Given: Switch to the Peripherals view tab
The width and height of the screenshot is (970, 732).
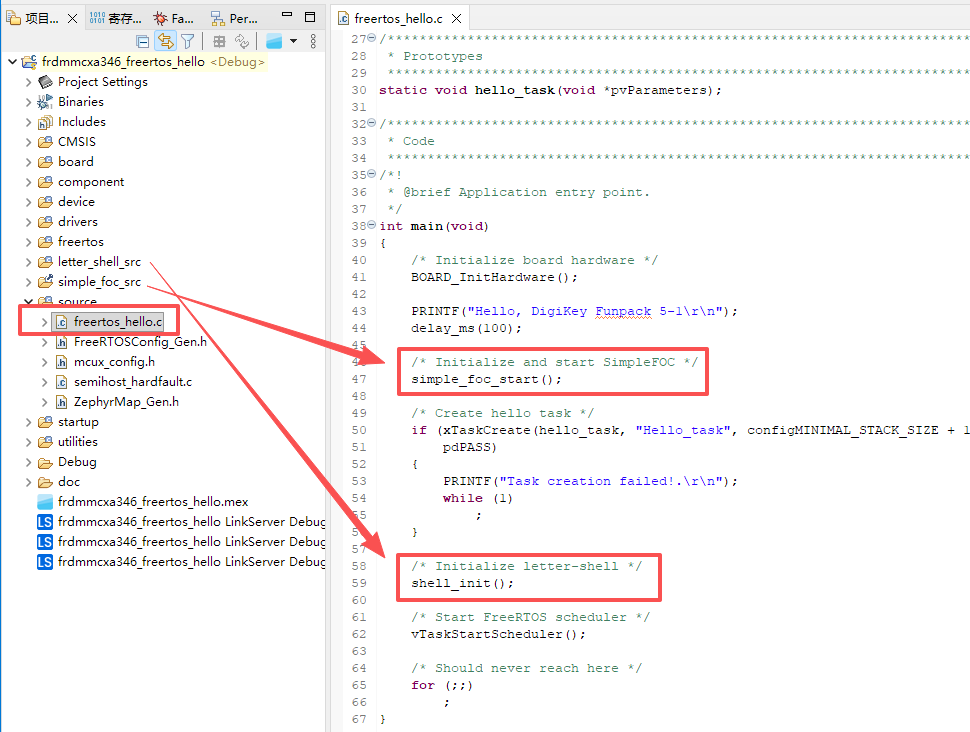Looking at the screenshot, I should pyautogui.click(x=234, y=18).
